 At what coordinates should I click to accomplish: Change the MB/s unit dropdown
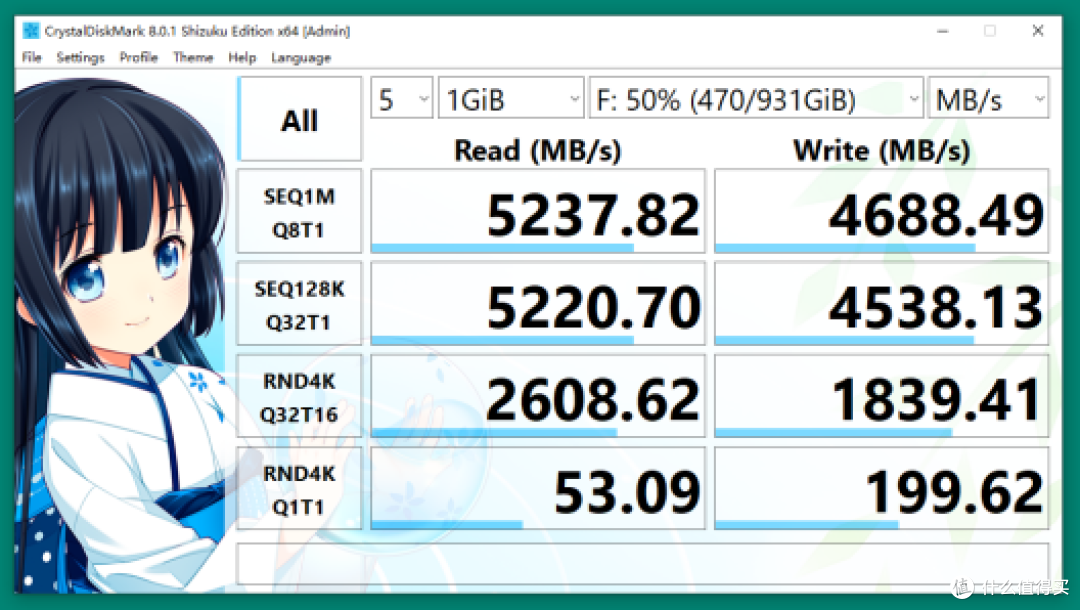[x=989, y=98]
